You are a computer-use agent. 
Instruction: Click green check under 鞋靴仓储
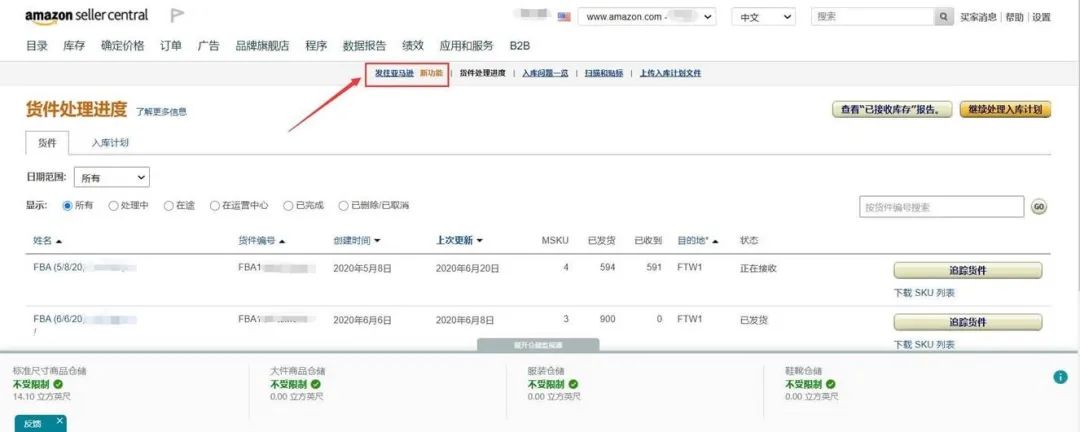[831, 384]
